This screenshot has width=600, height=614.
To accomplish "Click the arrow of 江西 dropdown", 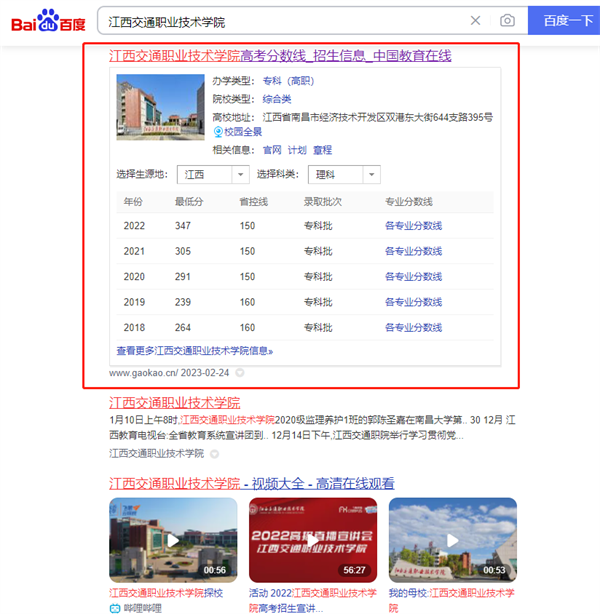I will (240, 175).
